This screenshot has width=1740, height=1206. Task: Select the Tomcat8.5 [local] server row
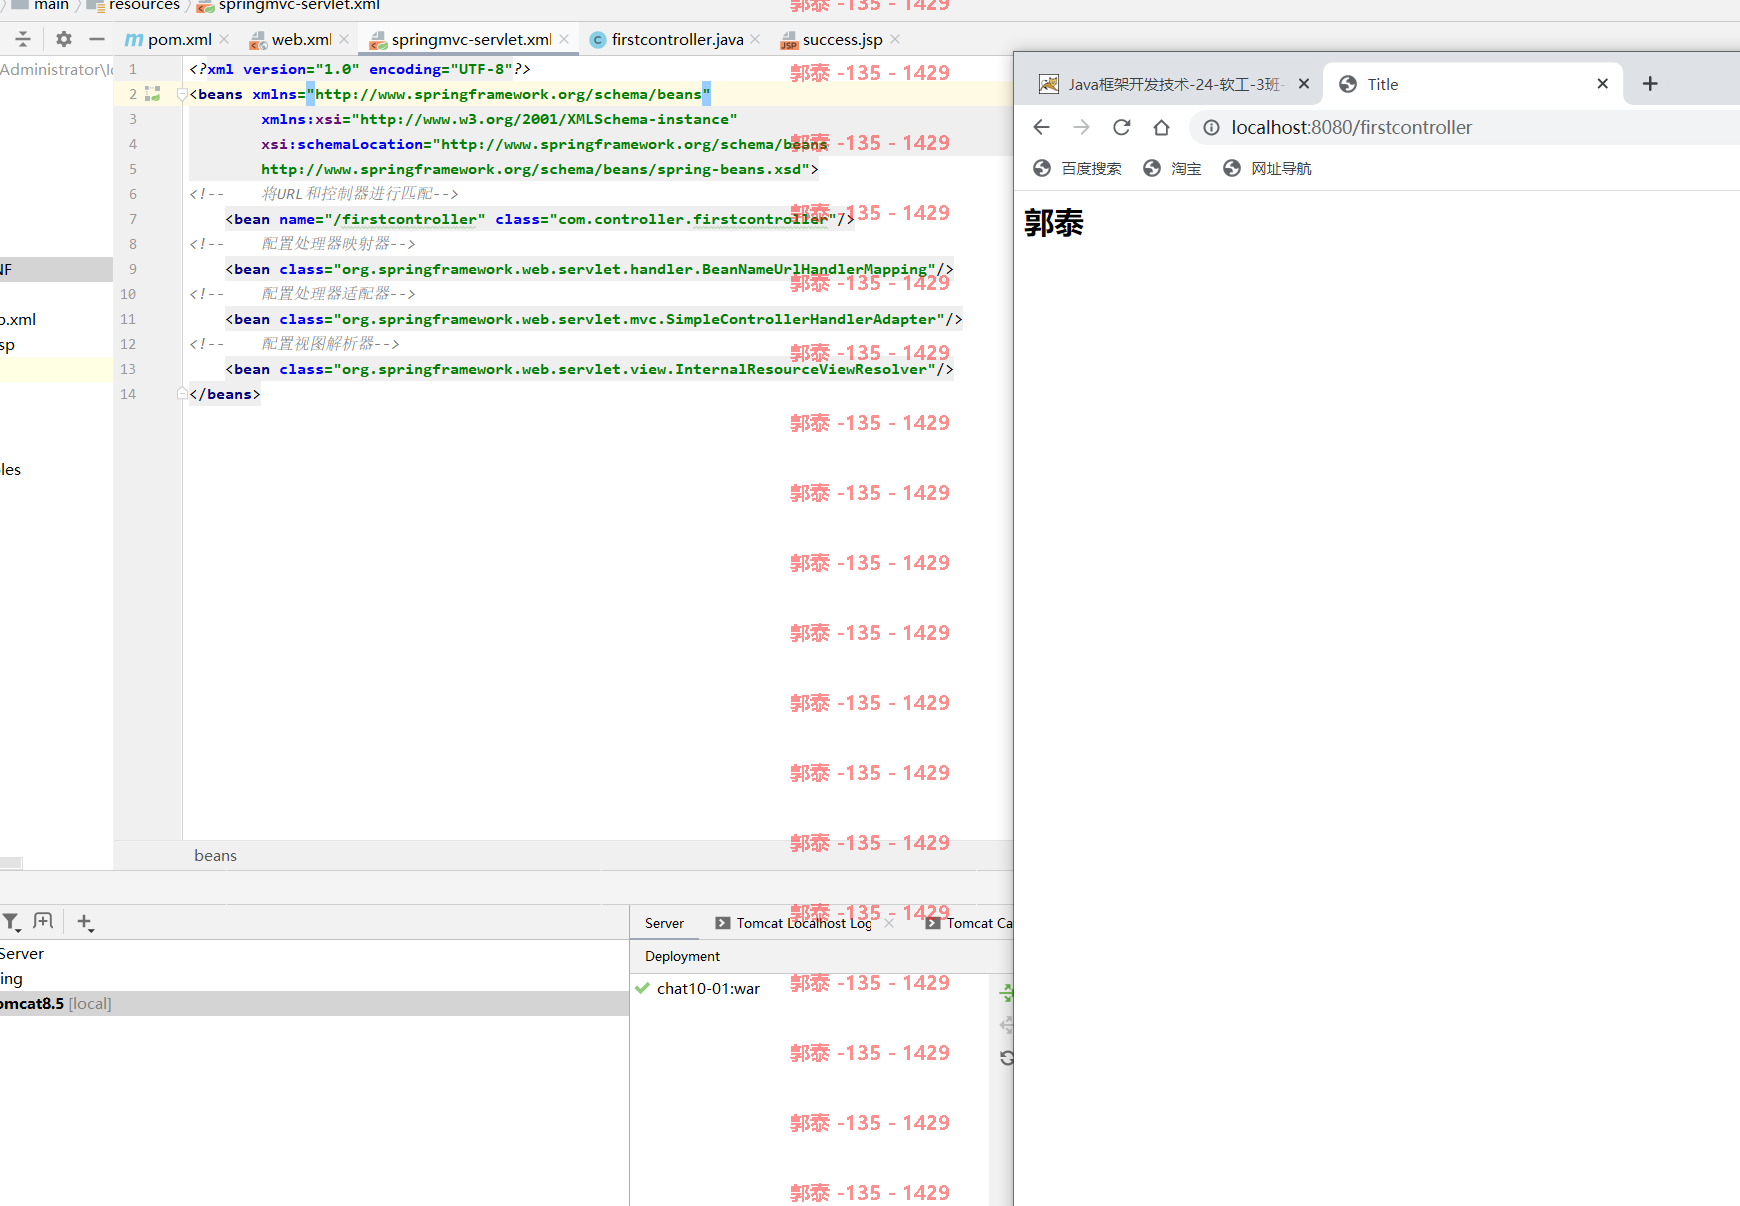click(314, 1003)
